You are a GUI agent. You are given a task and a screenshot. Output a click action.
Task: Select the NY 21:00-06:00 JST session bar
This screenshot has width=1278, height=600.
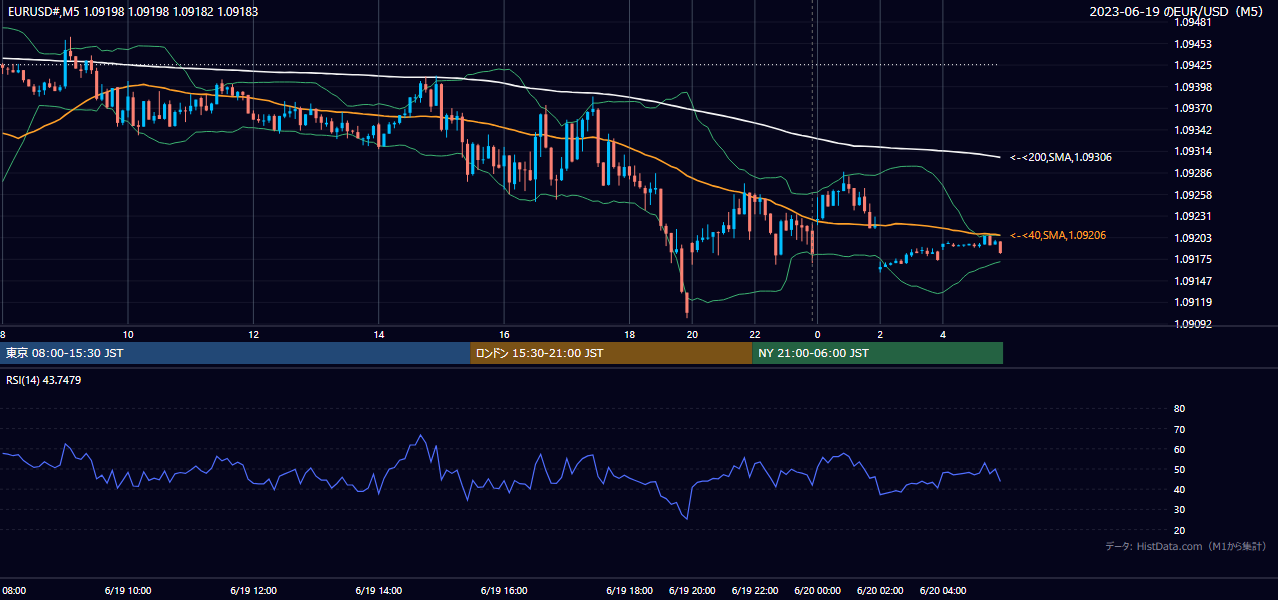[877, 353]
